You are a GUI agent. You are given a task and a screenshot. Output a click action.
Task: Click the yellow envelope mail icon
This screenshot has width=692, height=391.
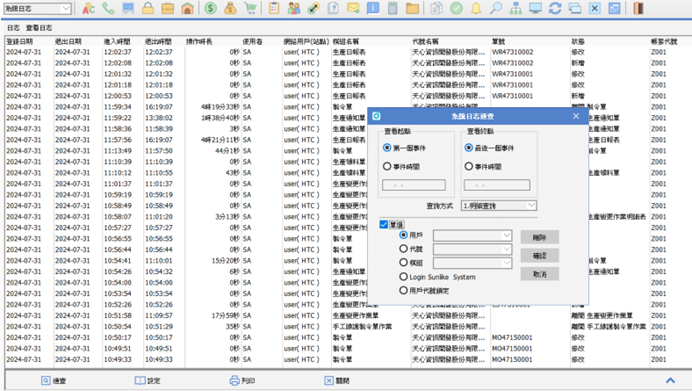click(353, 8)
